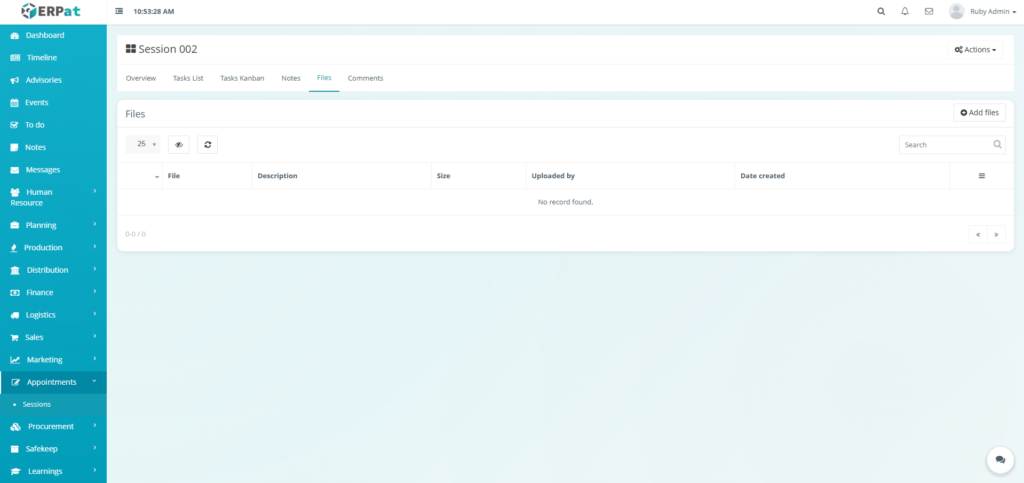The image size is (1024, 483).
Task: Toggle column visibility eye button
Action: click(x=179, y=145)
